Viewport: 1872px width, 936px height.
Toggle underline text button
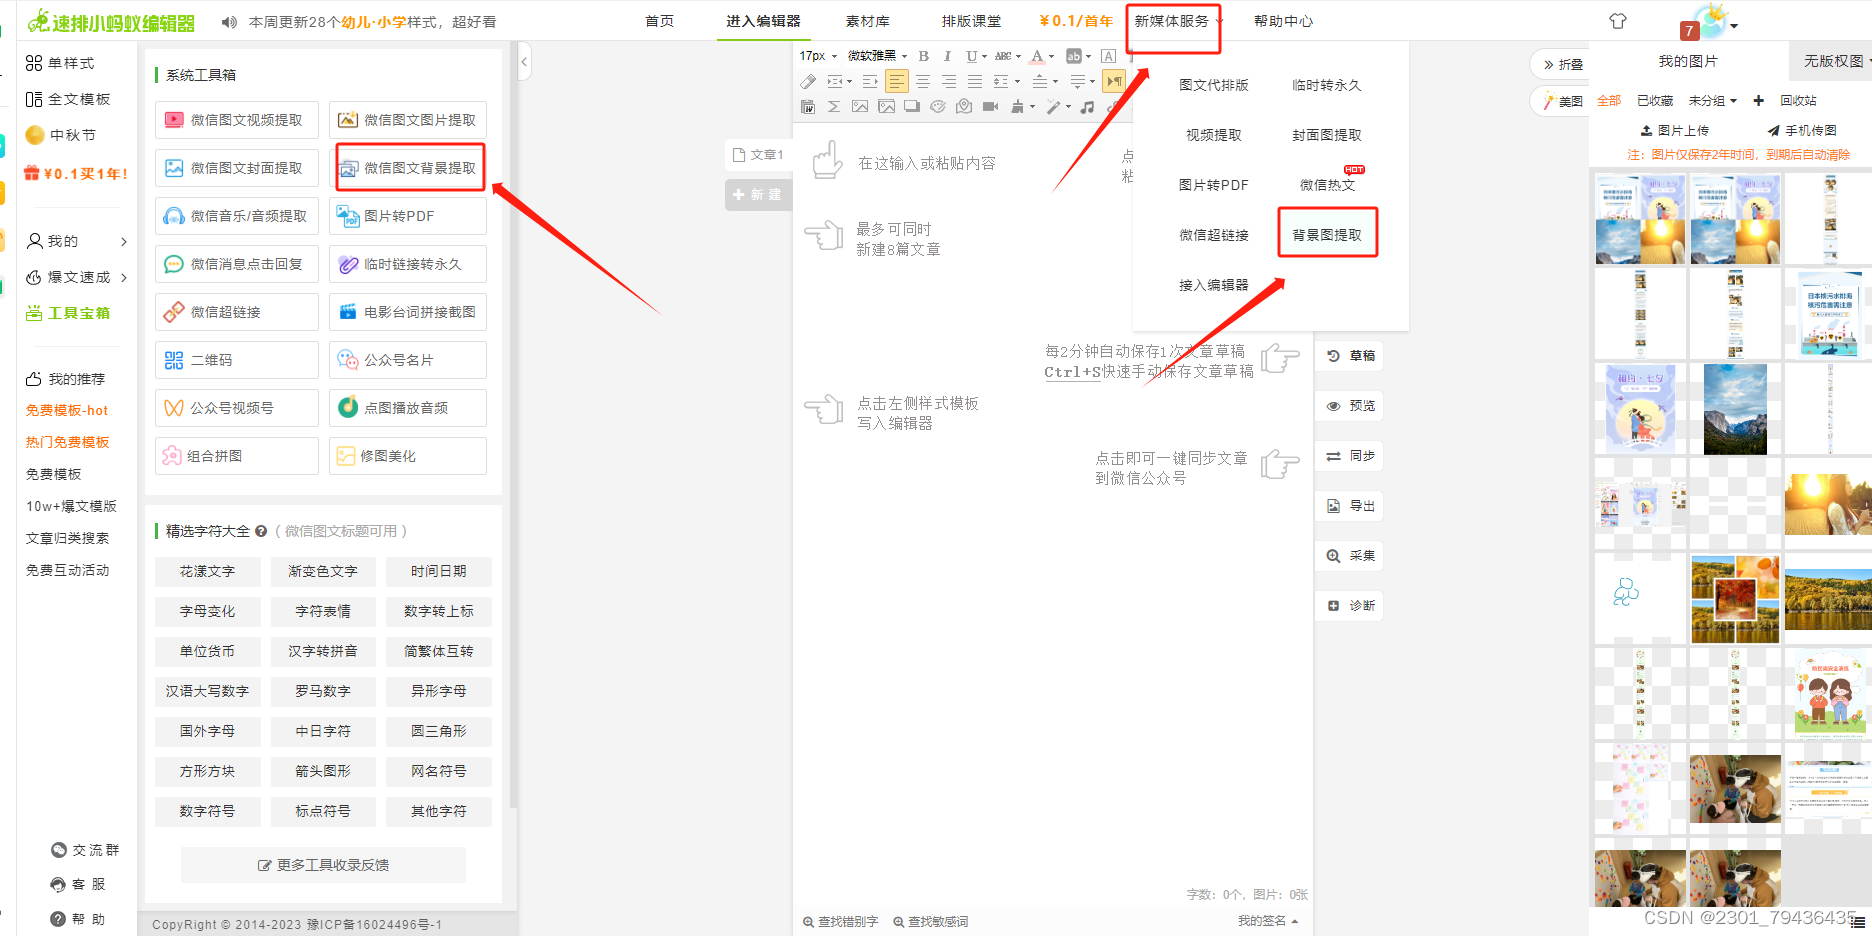pos(971,56)
